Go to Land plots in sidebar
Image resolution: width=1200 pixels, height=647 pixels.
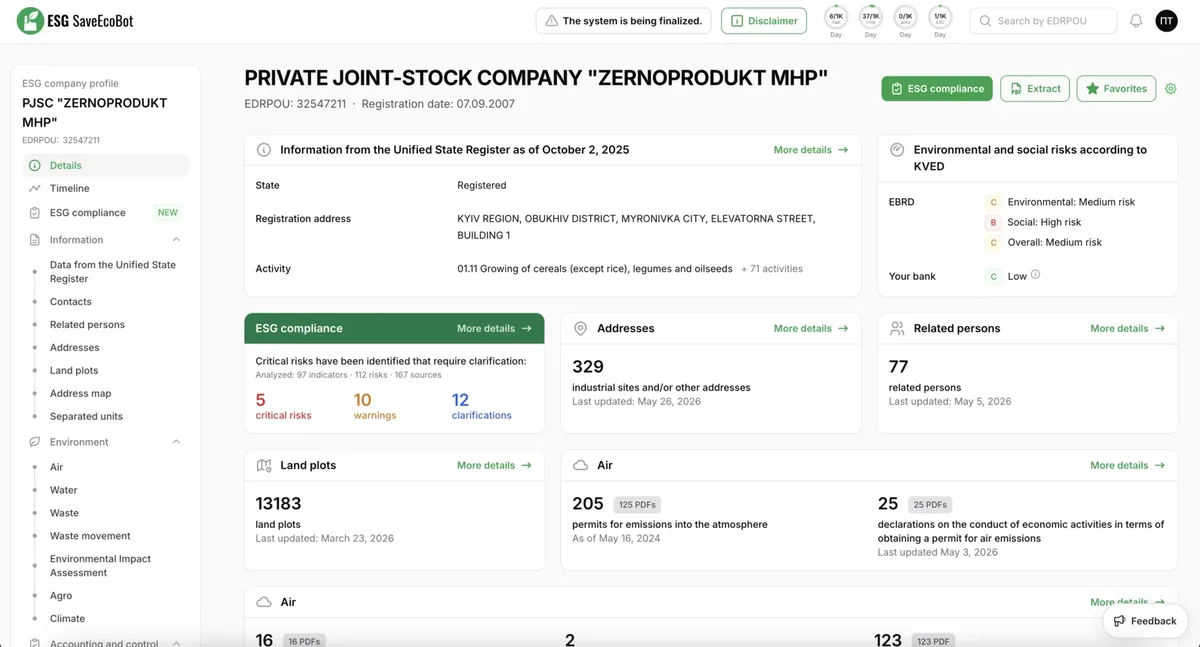pyautogui.click(x=74, y=370)
